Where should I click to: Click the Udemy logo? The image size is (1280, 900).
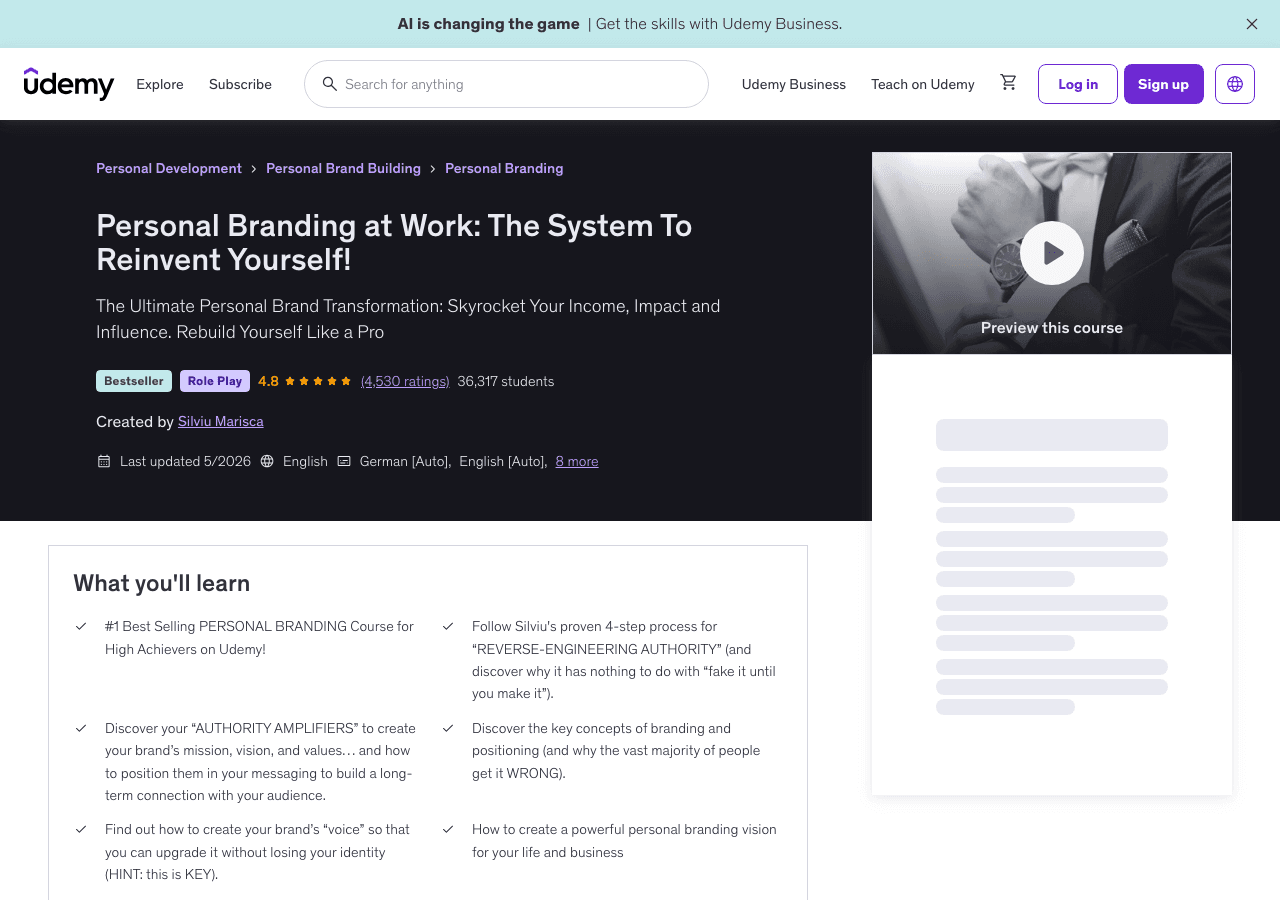point(69,84)
